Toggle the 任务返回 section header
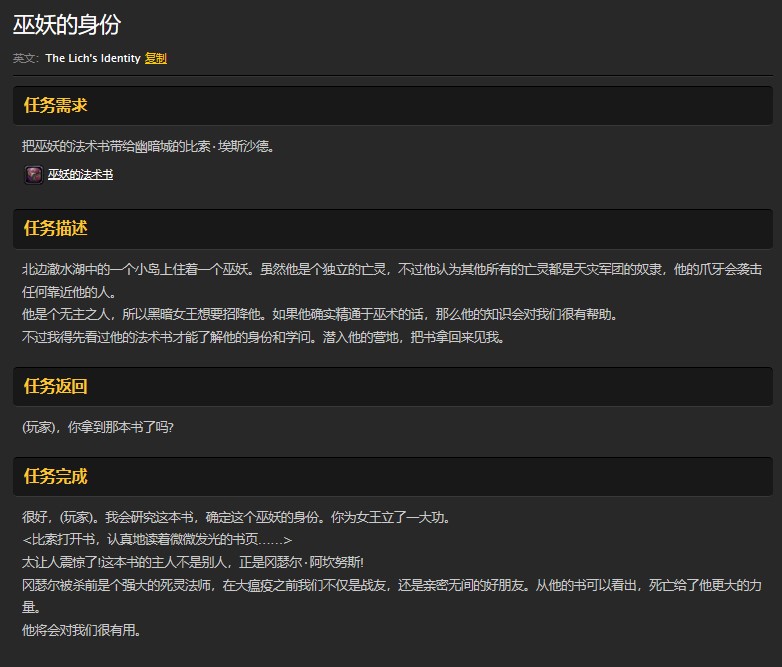This screenshot has height=667, width=782. (56, 386)
